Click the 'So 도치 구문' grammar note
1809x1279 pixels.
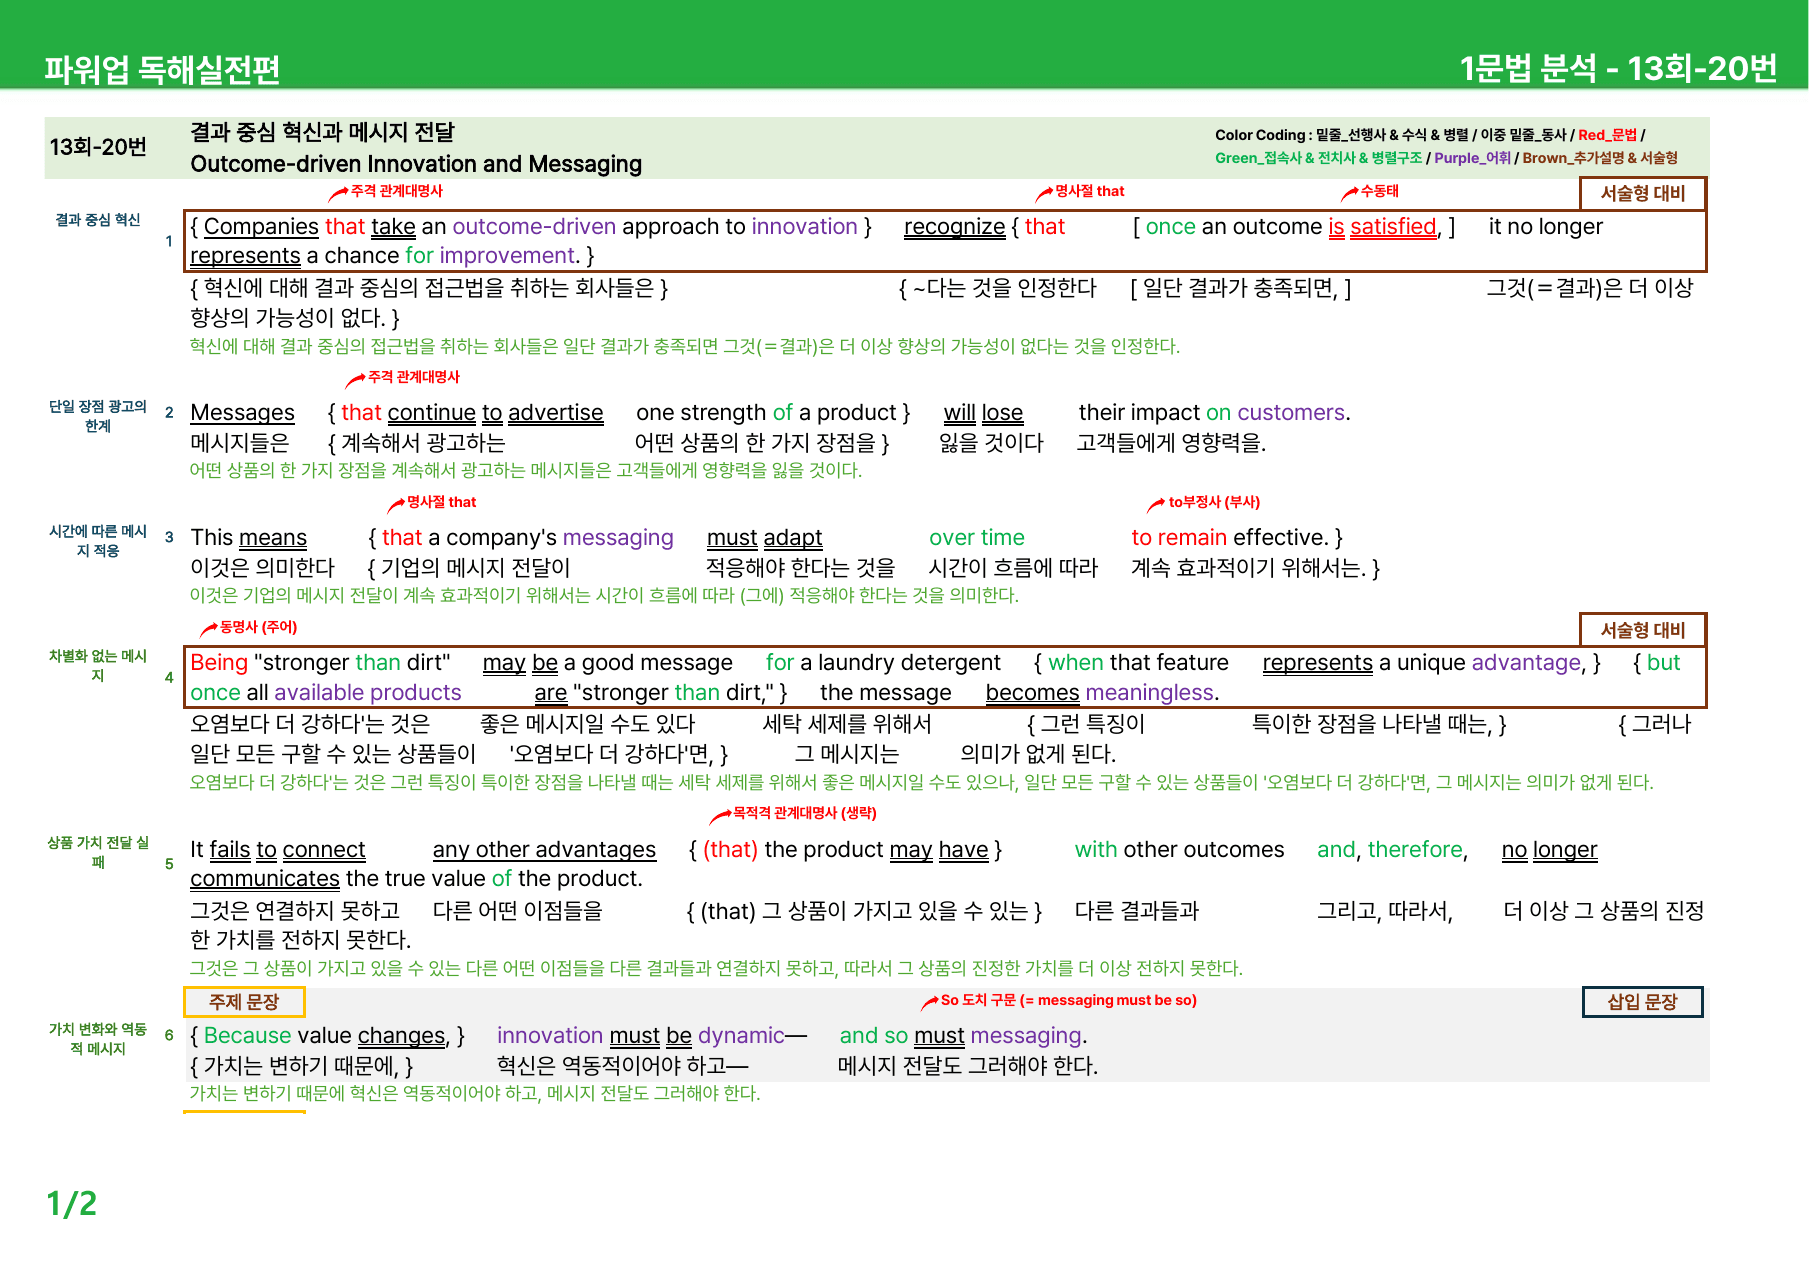[1068, 1000]
